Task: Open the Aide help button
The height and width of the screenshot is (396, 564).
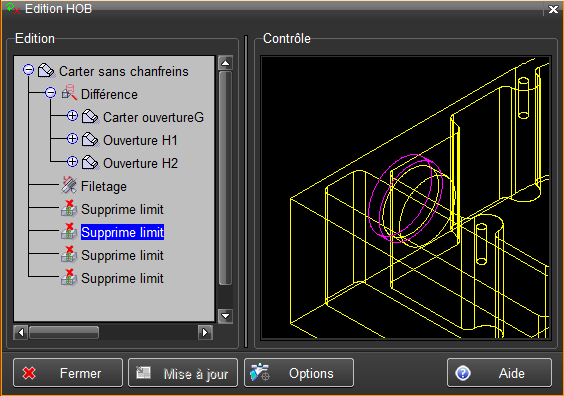Action: tap(499, 373)
